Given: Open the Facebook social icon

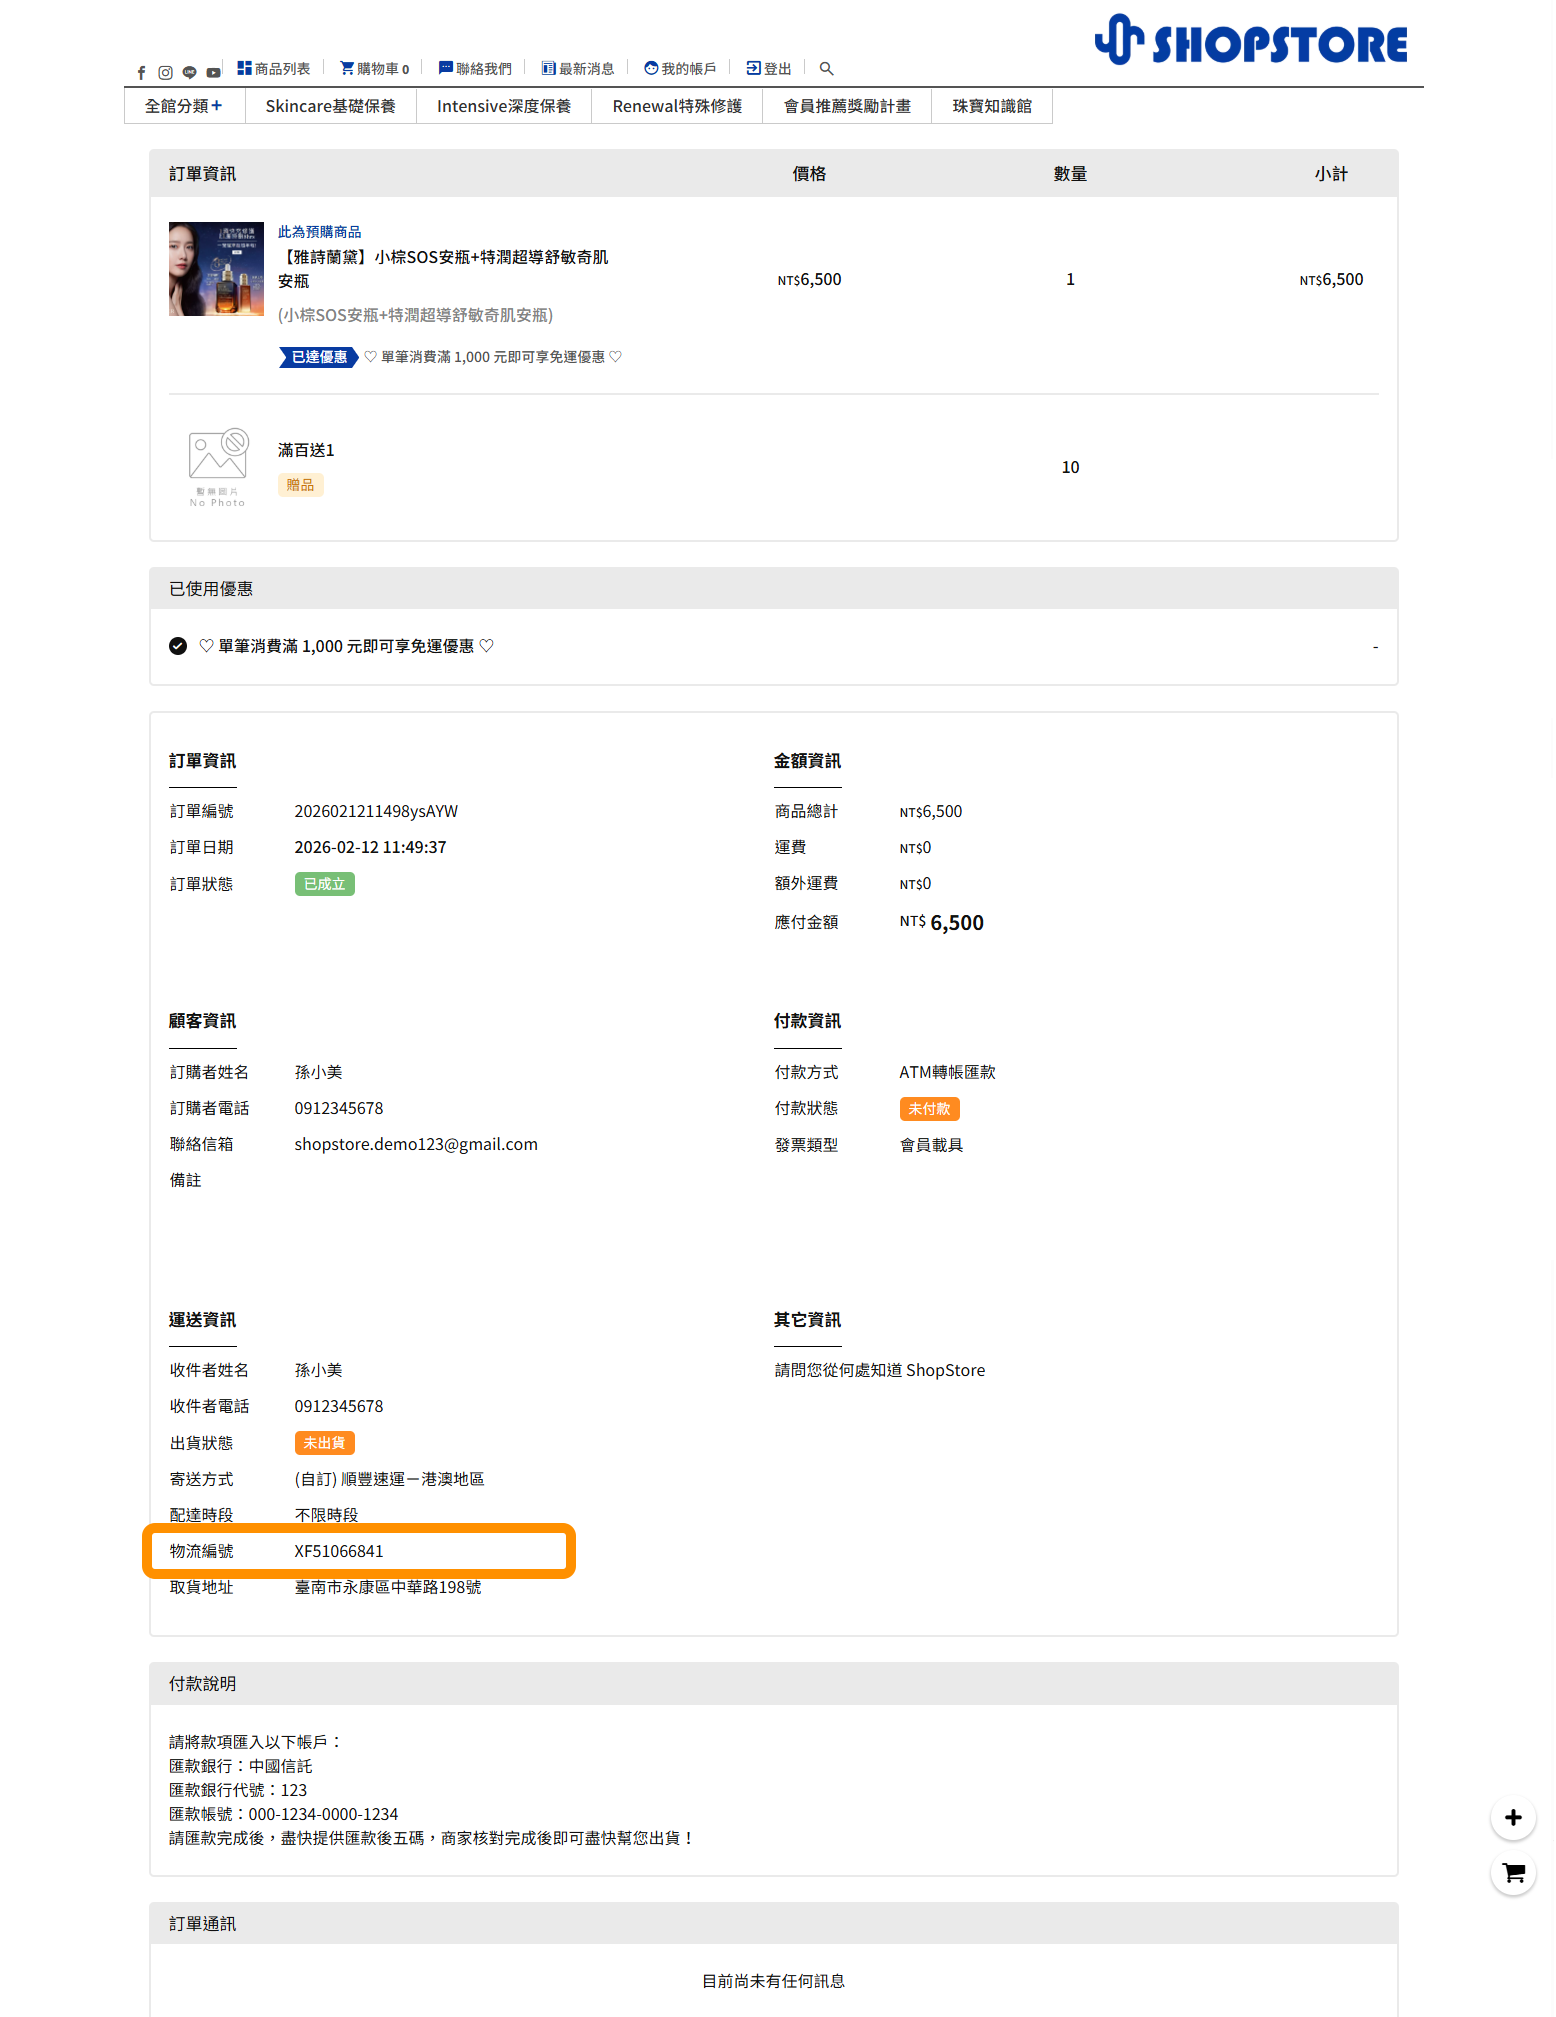Looking at the screenshot, I should (x=141, y=72).
